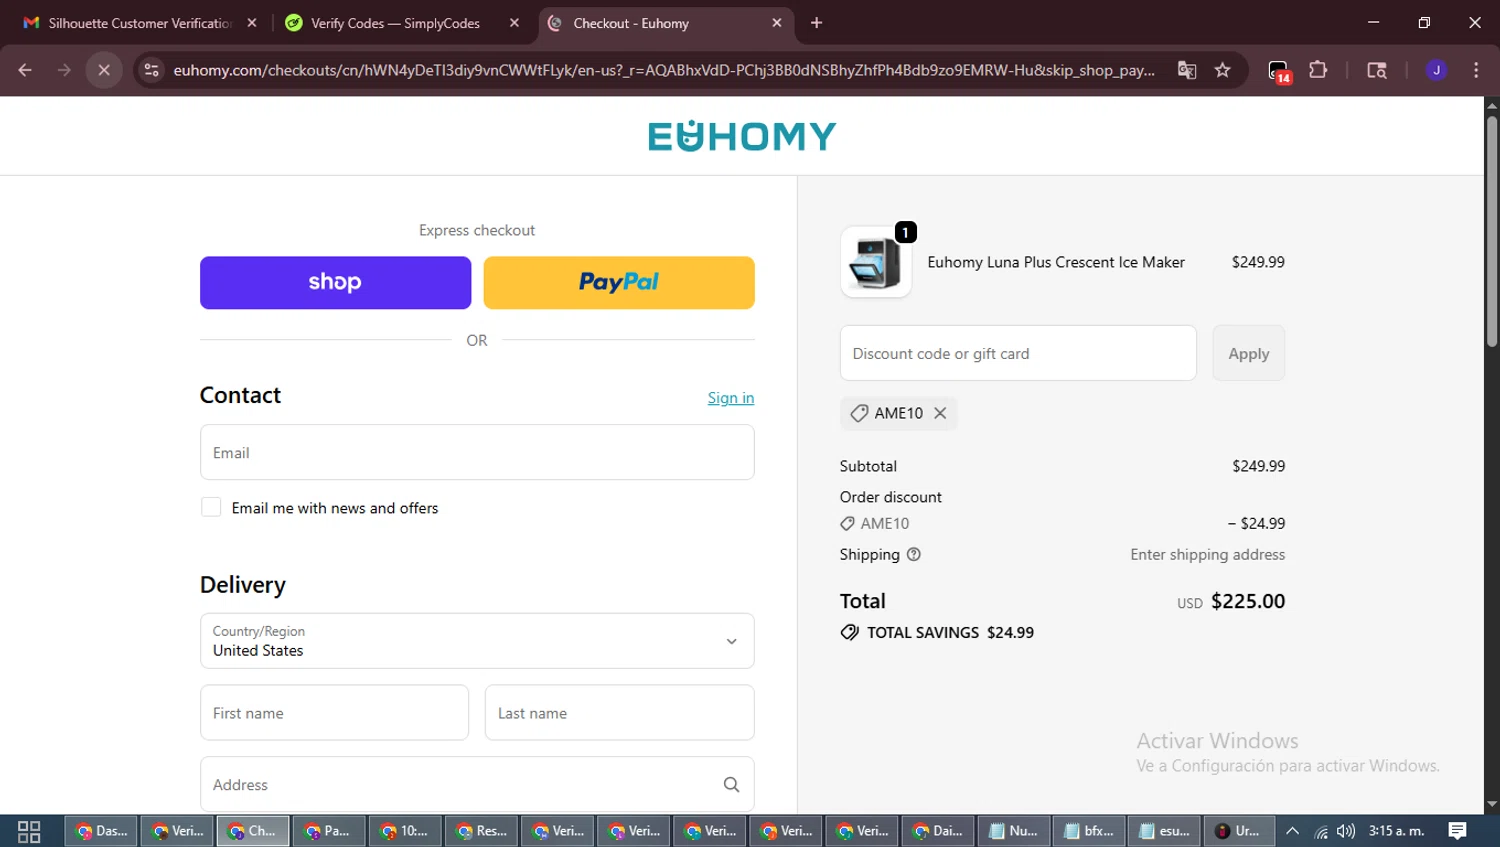Select the Checkout - Euhomy tab
1500x847 pixels.
click(x=665, y=23)
